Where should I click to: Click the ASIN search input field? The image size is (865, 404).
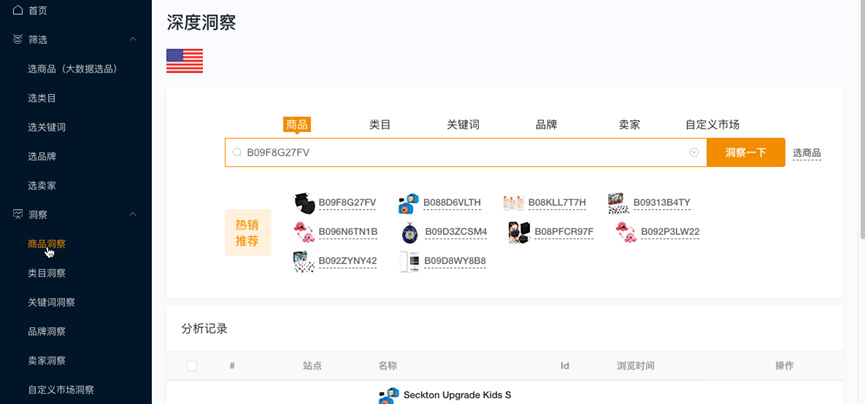click(466, 152)
